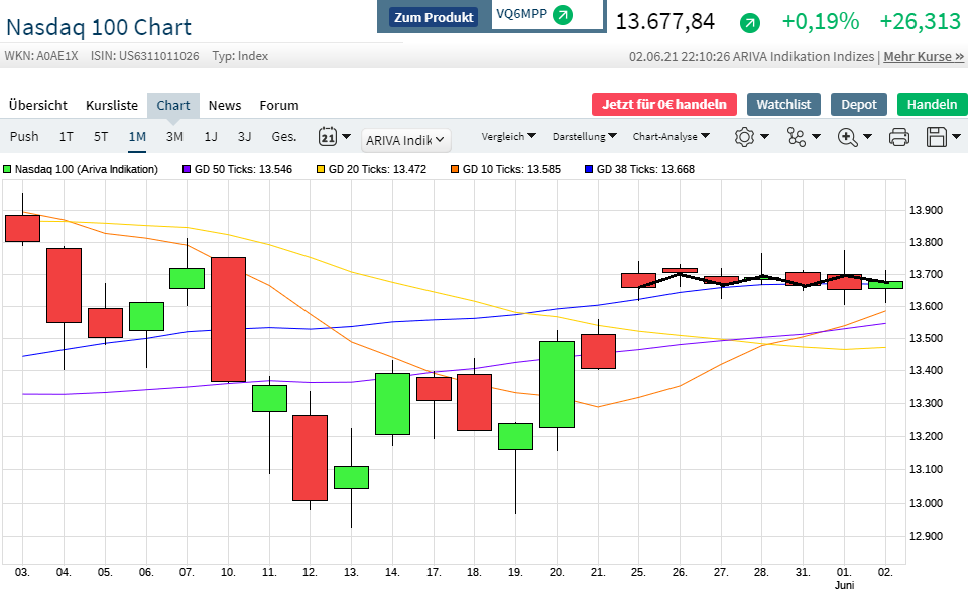Click green Nasdaq 100 legend swatch
The width and height of the screenshot is (975, 592).
coord(7,169)
